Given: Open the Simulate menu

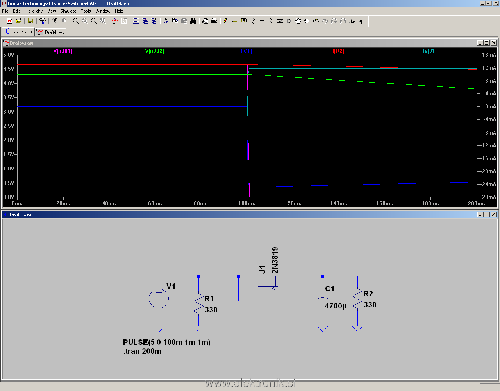Looking at the screenshot, I should 68,11.
